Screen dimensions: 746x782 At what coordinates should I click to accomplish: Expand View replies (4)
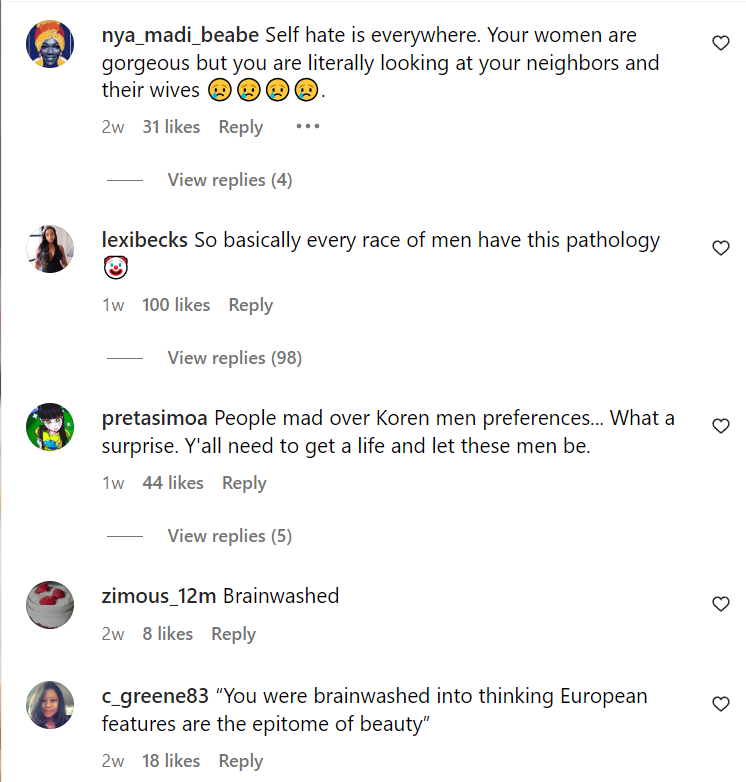pyautogui.click(x=229, y=180)
